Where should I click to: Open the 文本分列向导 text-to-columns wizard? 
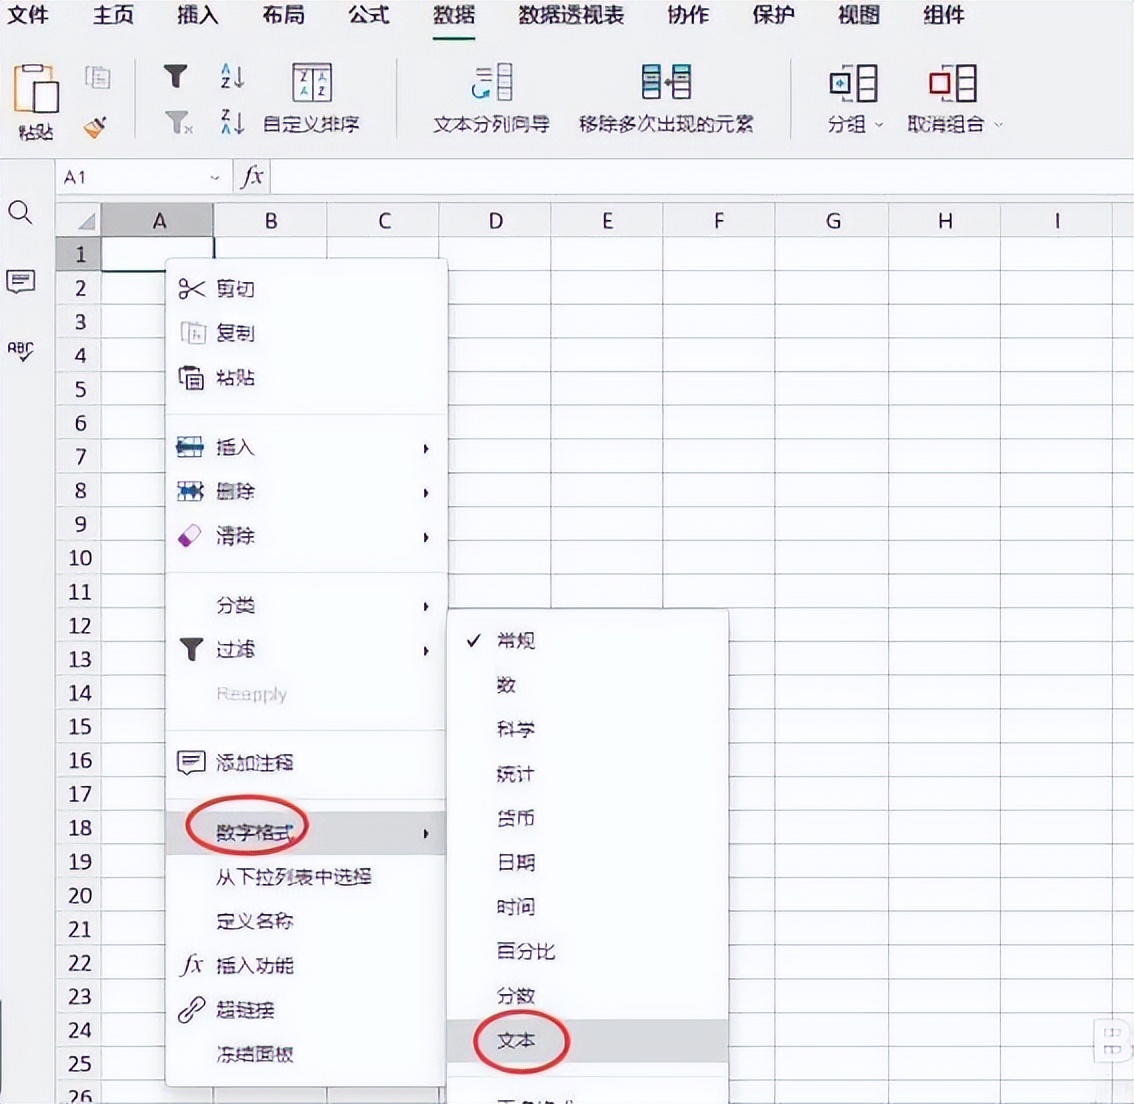(x=489, y=95)
